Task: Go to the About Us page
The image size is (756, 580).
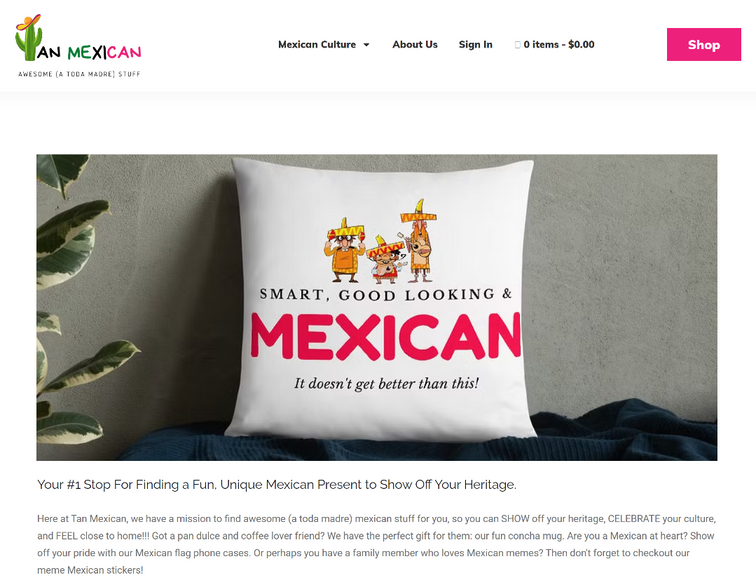Action: point(415,45)
